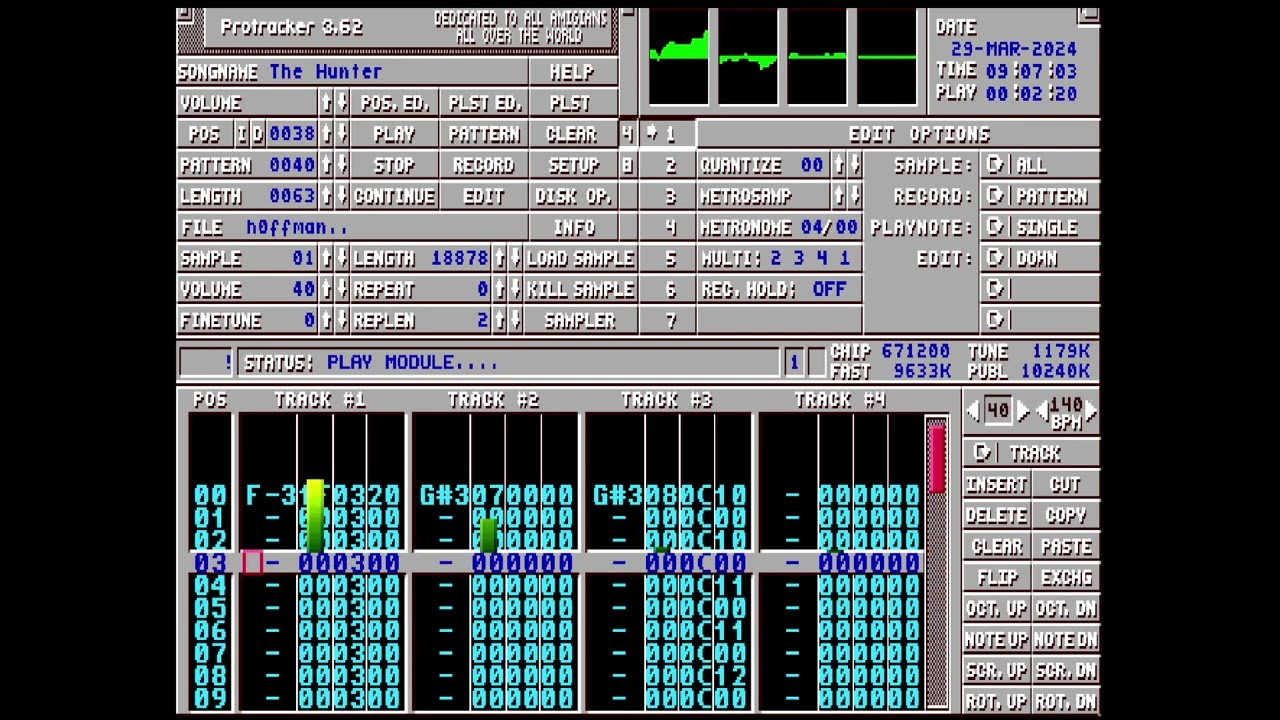Switch to edit options page 7

(x=668, y=320)
